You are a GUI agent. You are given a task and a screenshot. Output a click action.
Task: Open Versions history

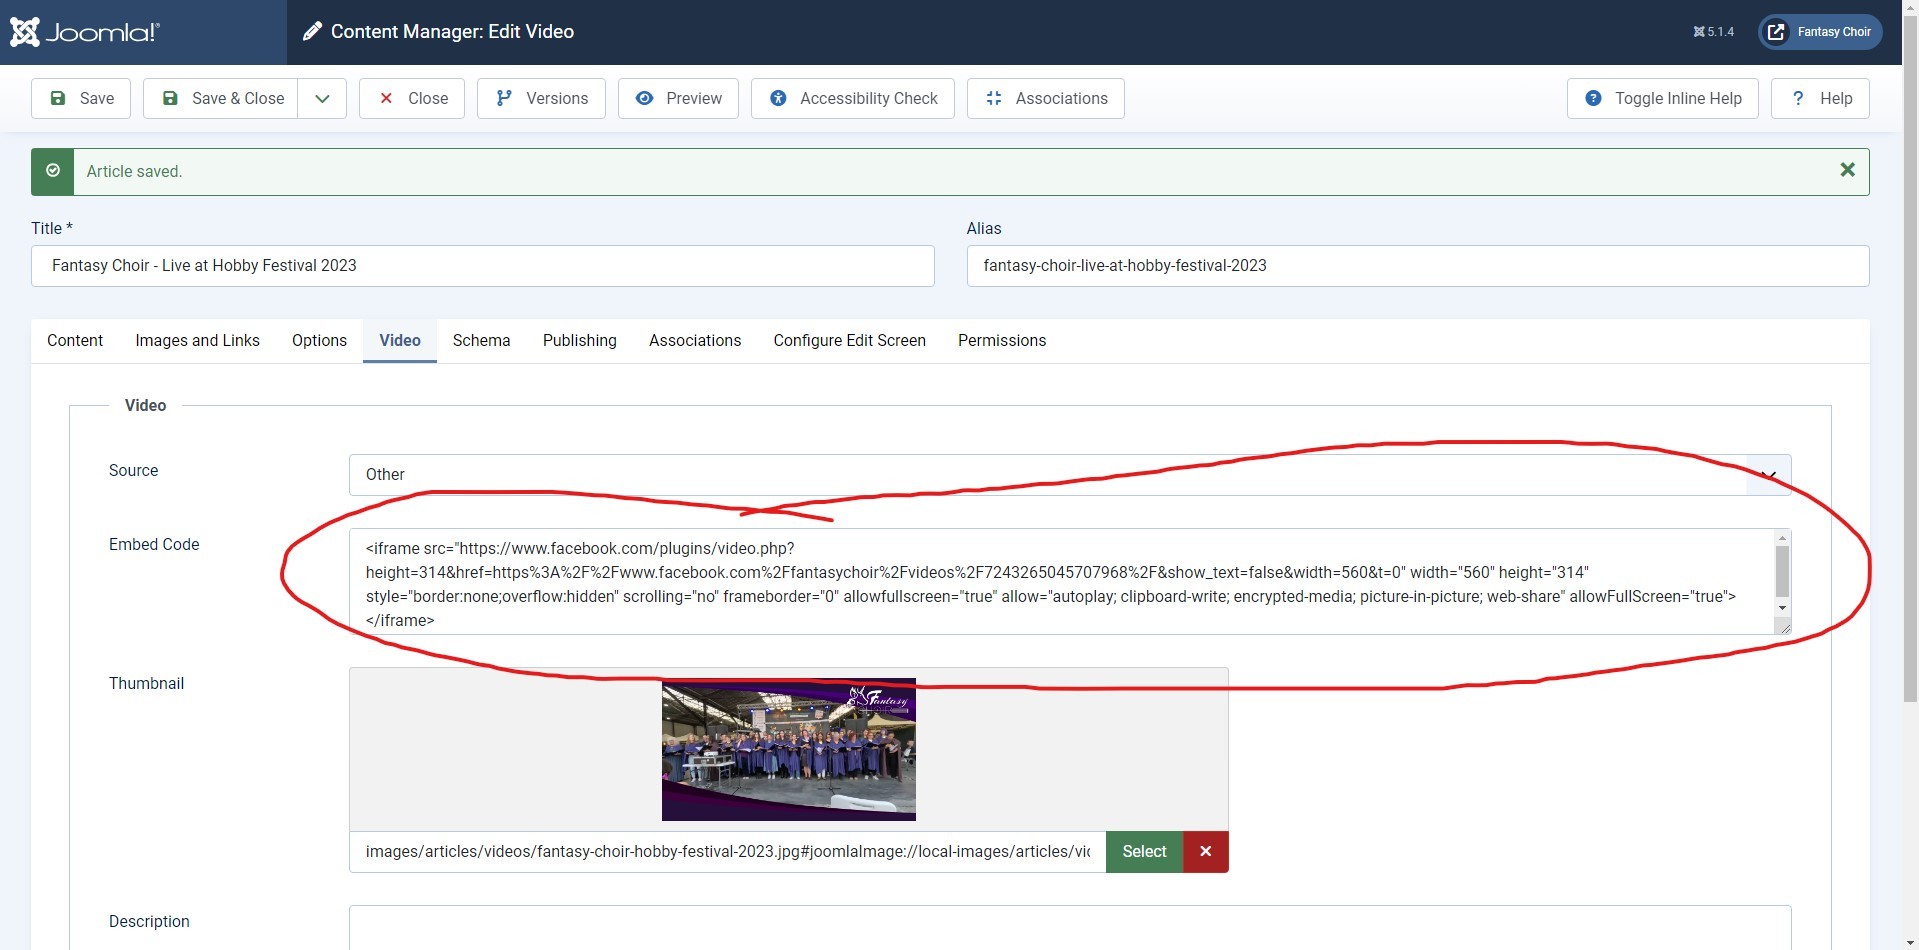(x=541, y=98)
